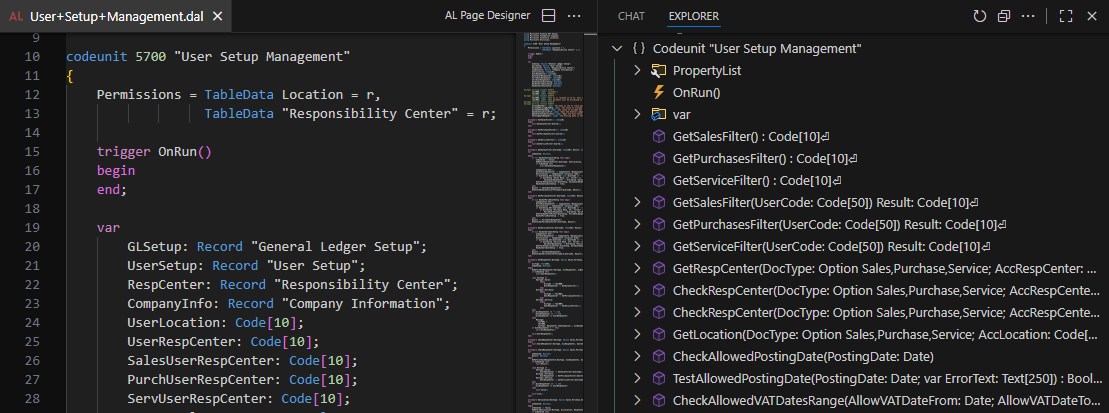This screenshot has width=1109, height=413.
Task: Click the collapse all icon in the Explorer header
Action: click(x=1004, y=16)
